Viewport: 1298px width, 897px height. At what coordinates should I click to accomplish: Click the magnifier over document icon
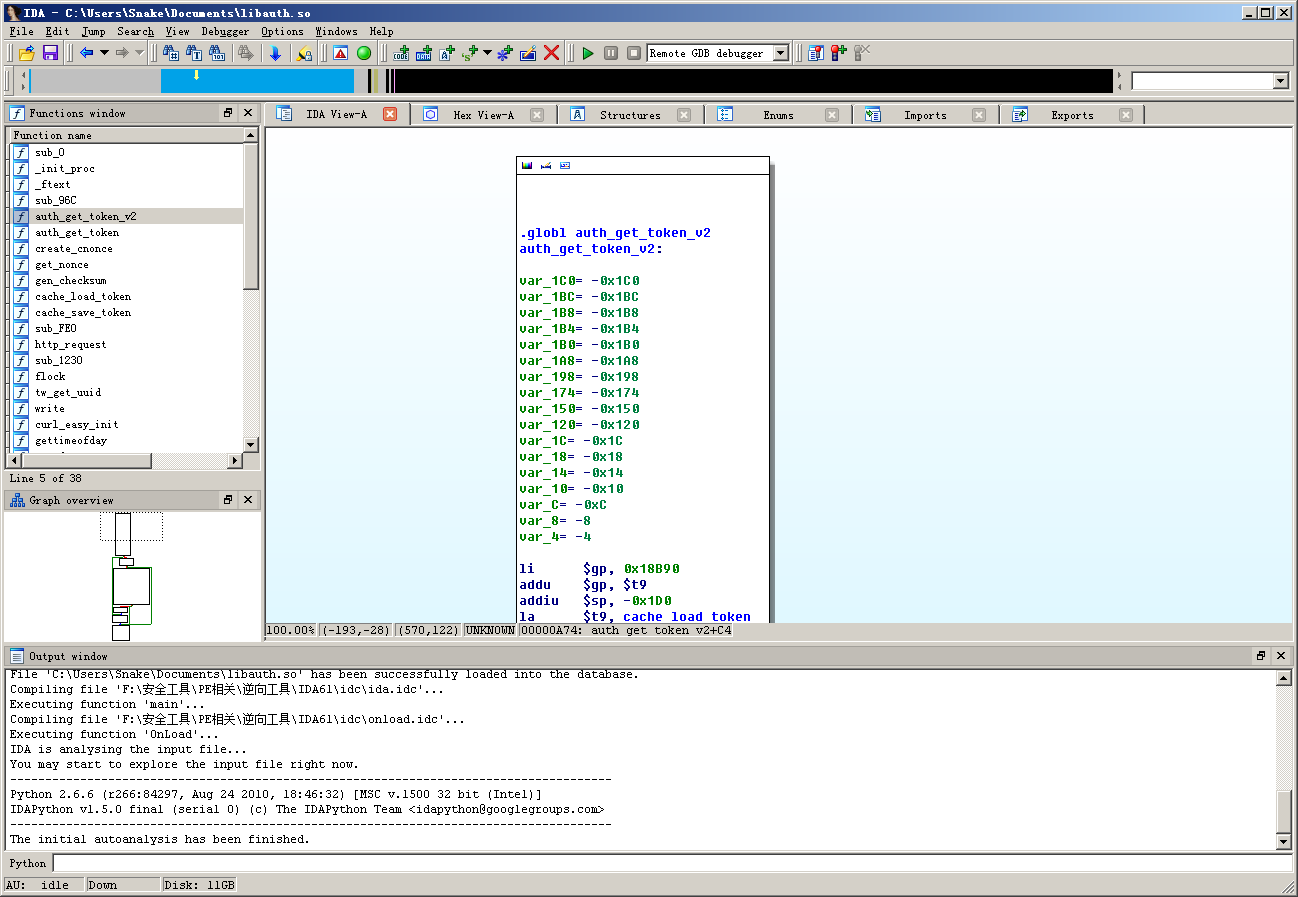click(305, 53)
